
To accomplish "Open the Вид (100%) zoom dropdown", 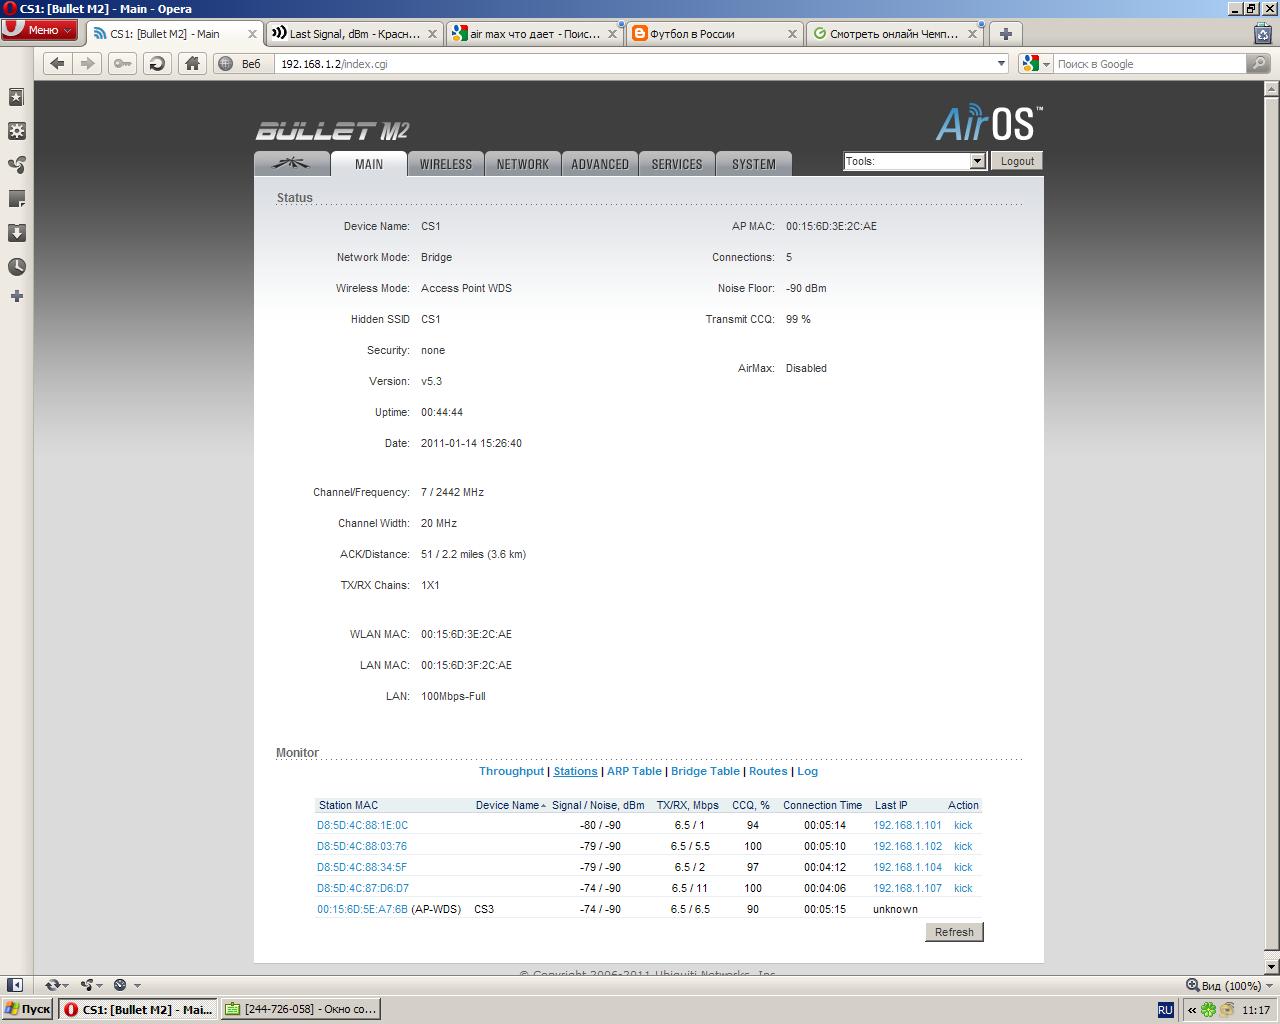I will click(1229, 985).
